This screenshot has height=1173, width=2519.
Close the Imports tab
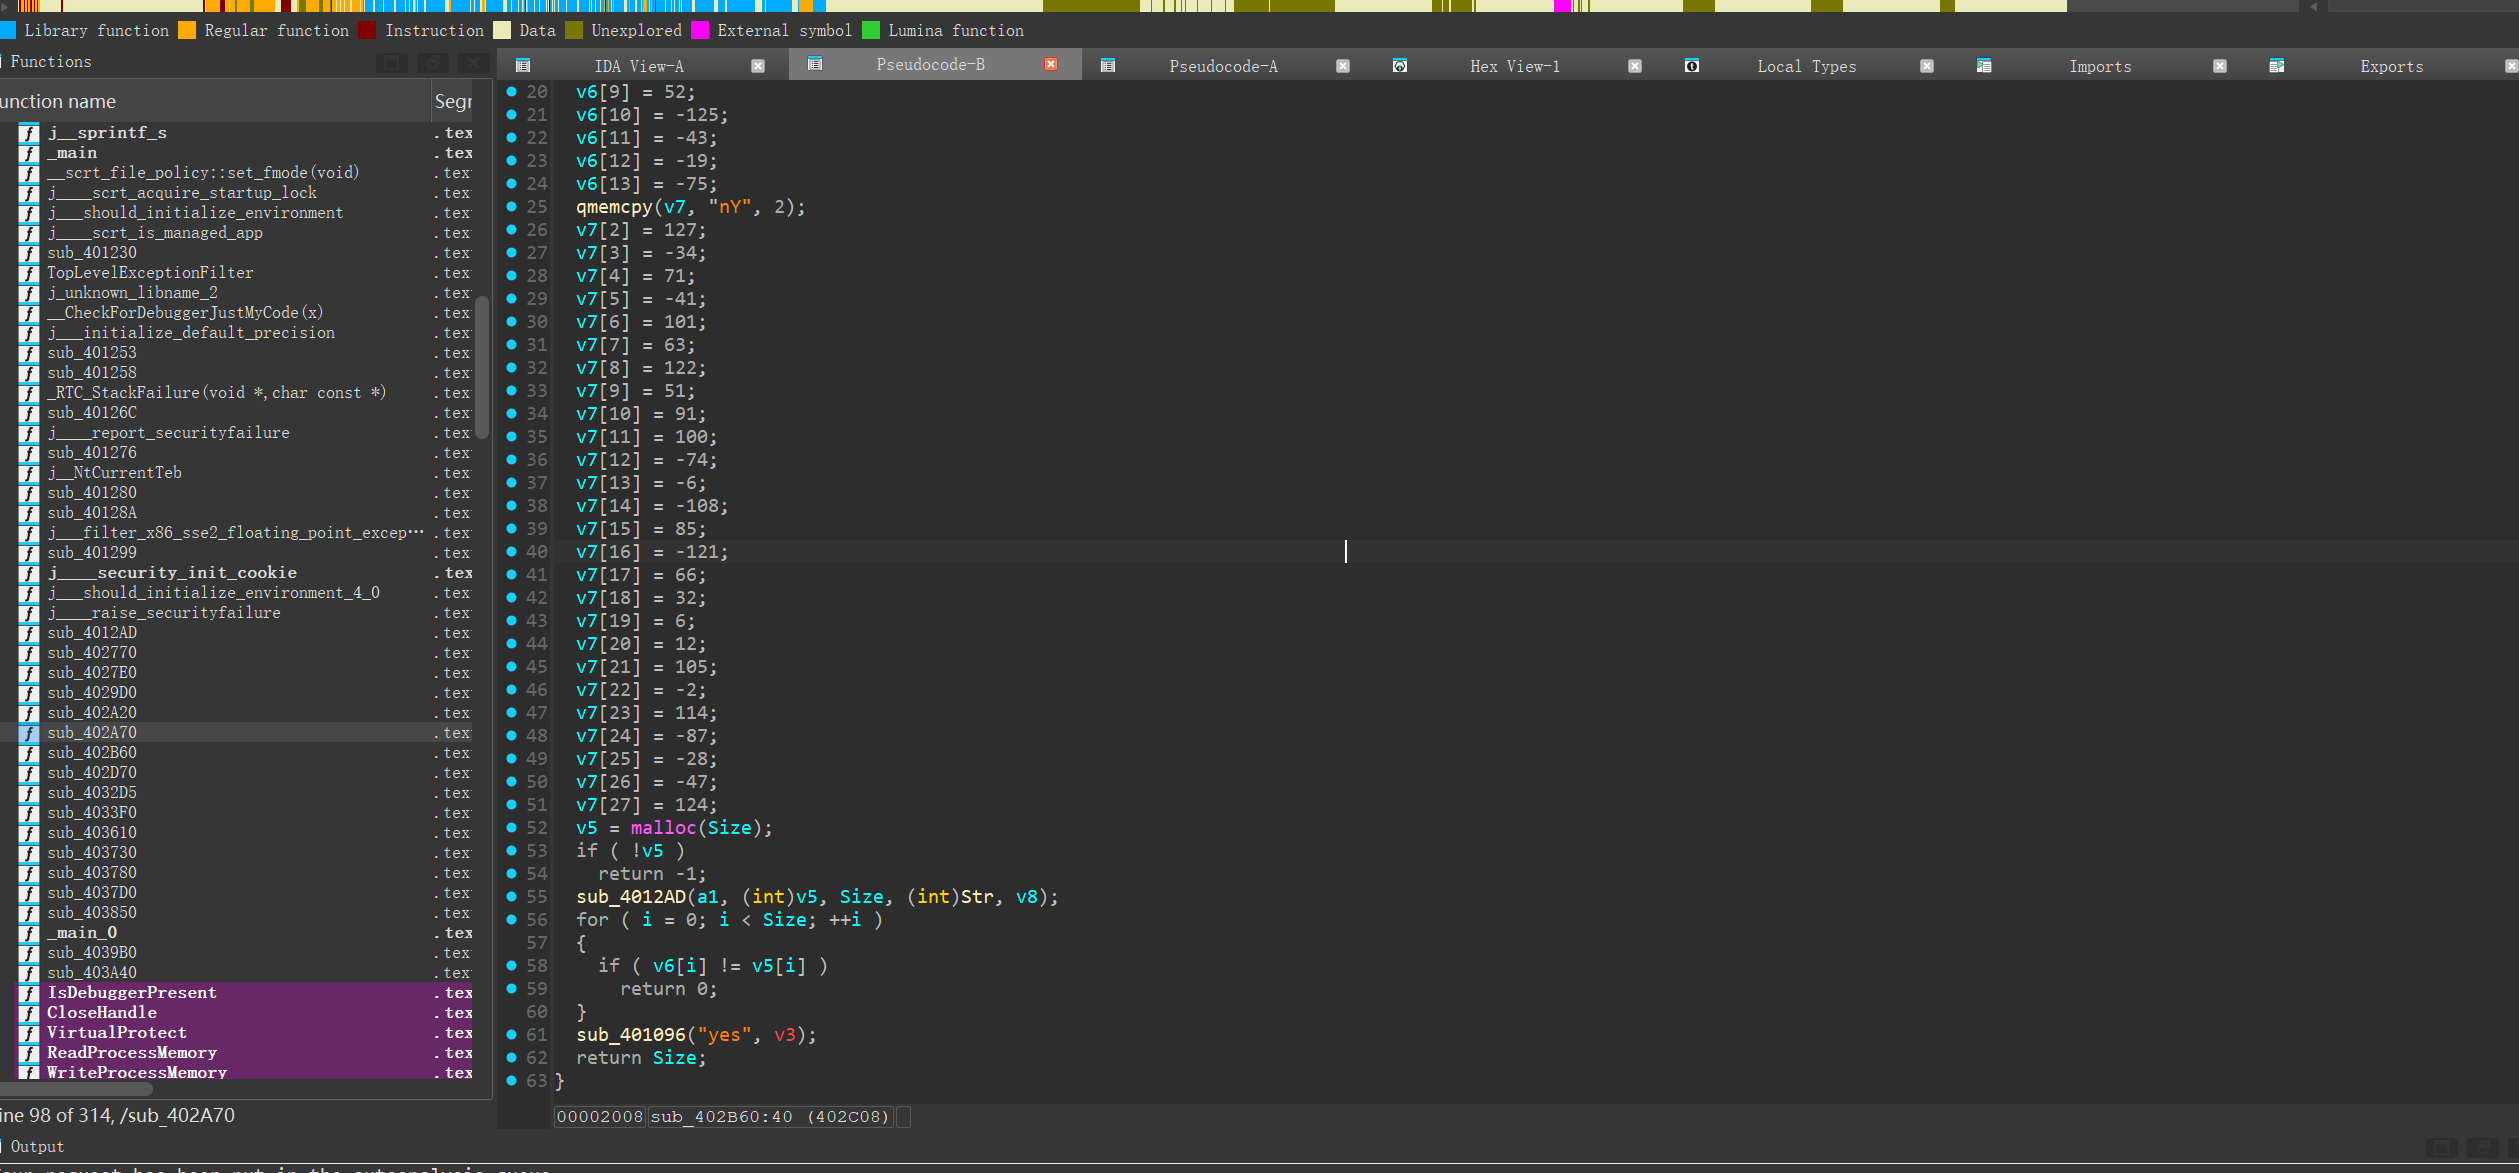pyautogui.click(x=2220, y=66)
